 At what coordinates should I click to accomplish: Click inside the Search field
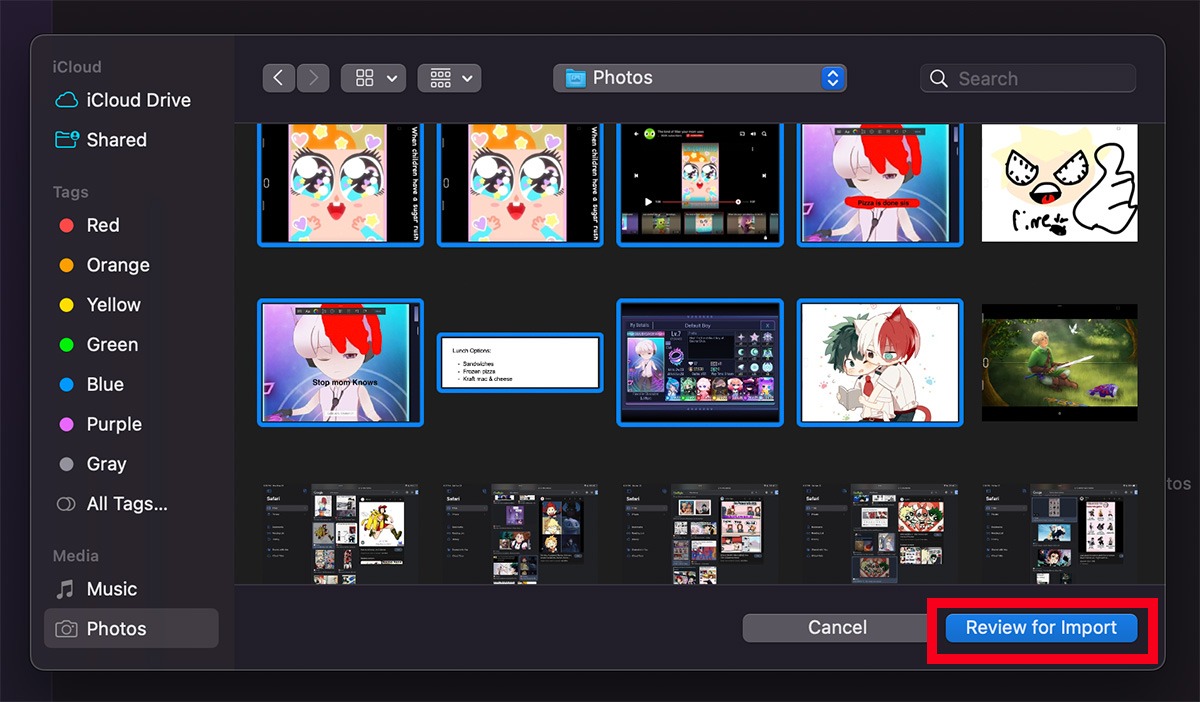coord(1030,78)
